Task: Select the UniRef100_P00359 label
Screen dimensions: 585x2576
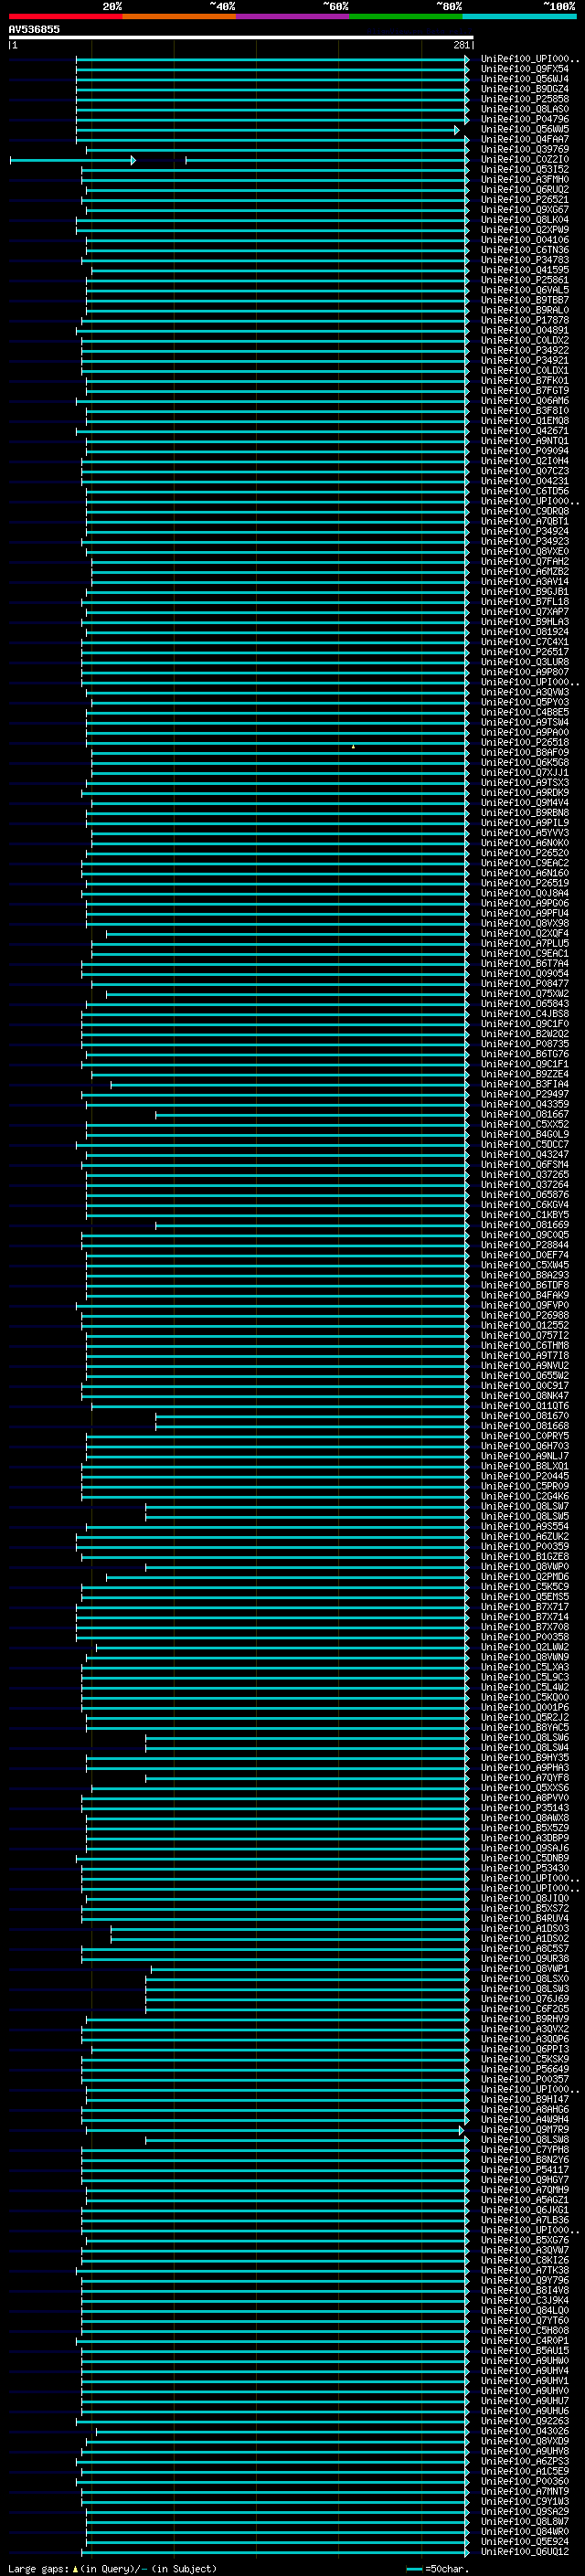Action: (525, 1547)
